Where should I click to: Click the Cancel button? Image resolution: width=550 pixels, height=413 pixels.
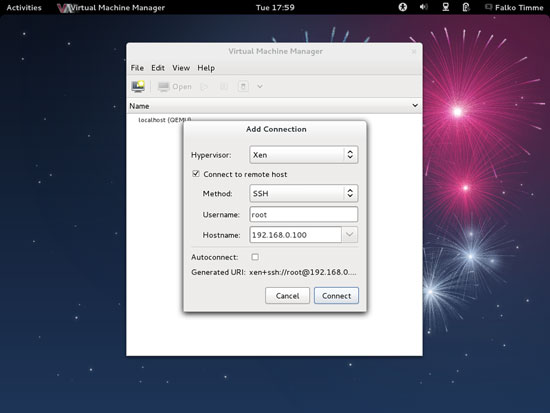287,296
